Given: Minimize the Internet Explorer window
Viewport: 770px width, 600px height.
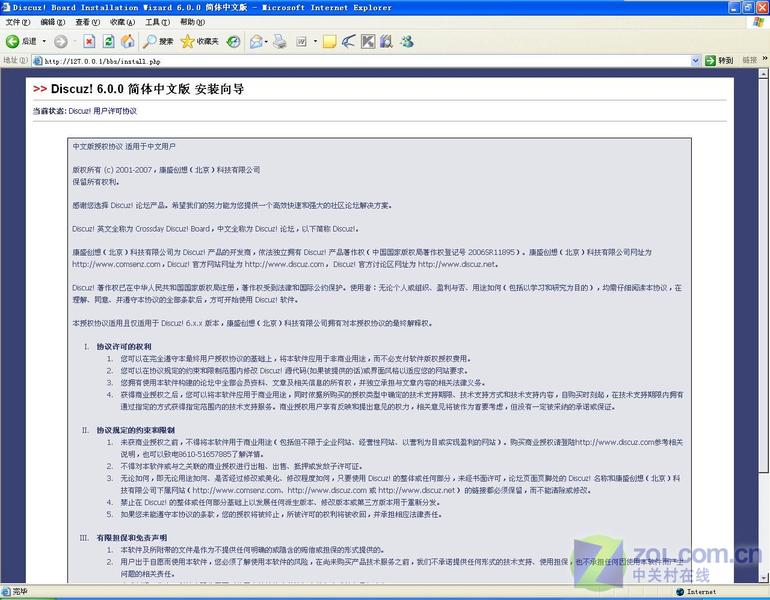Looking at the screenshot, I should point(734,7).
